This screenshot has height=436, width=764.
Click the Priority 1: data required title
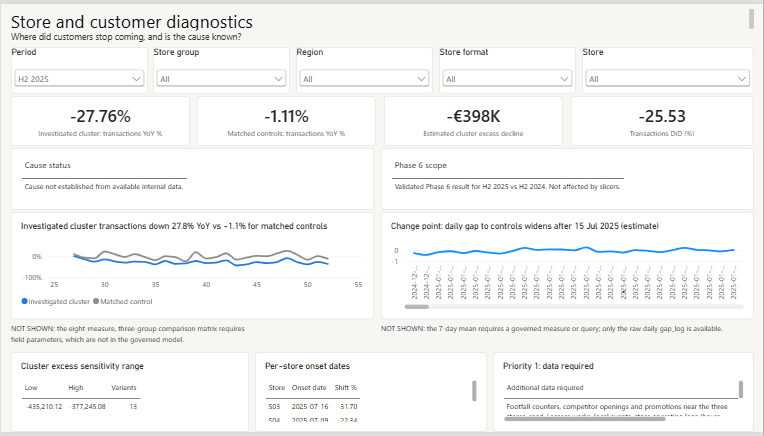pos(548,366)
